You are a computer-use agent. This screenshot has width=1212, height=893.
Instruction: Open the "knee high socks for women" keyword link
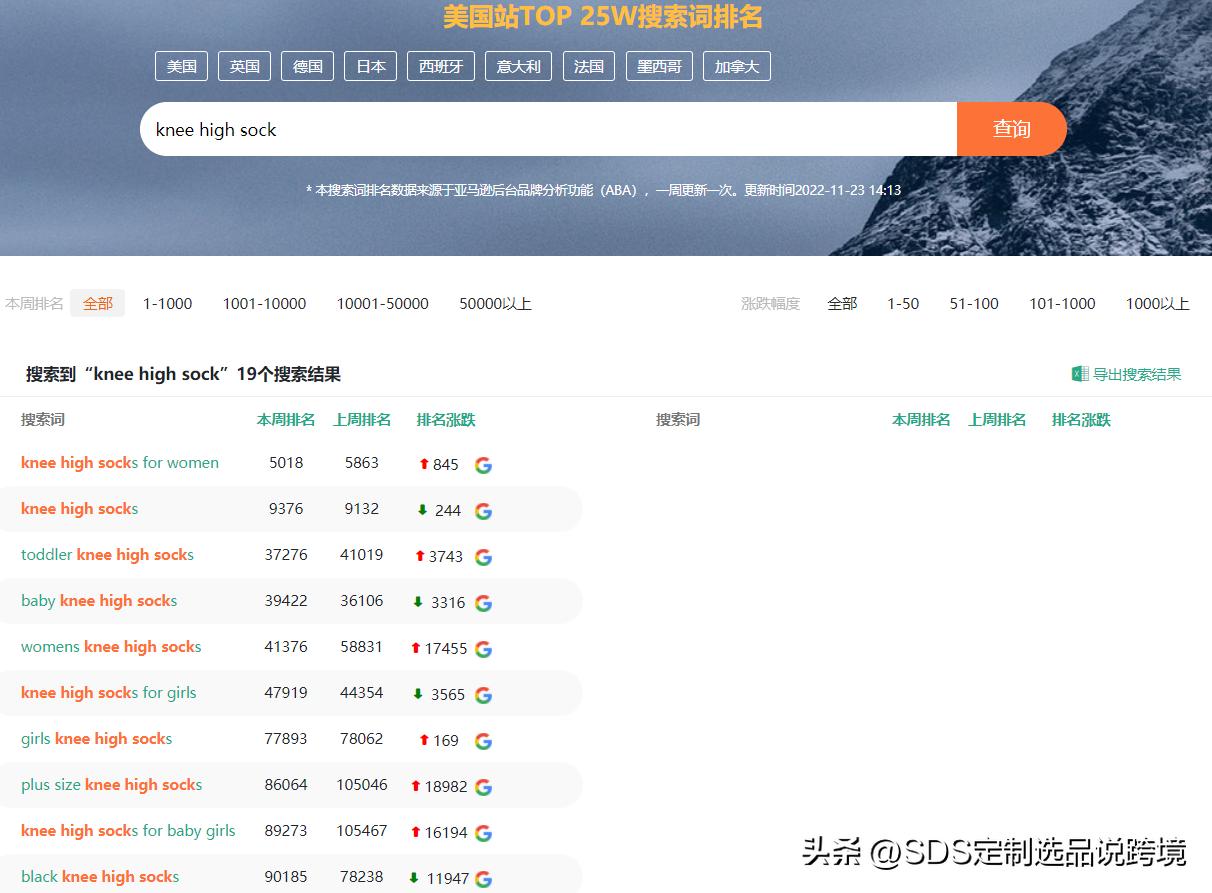tap(120, 463)
